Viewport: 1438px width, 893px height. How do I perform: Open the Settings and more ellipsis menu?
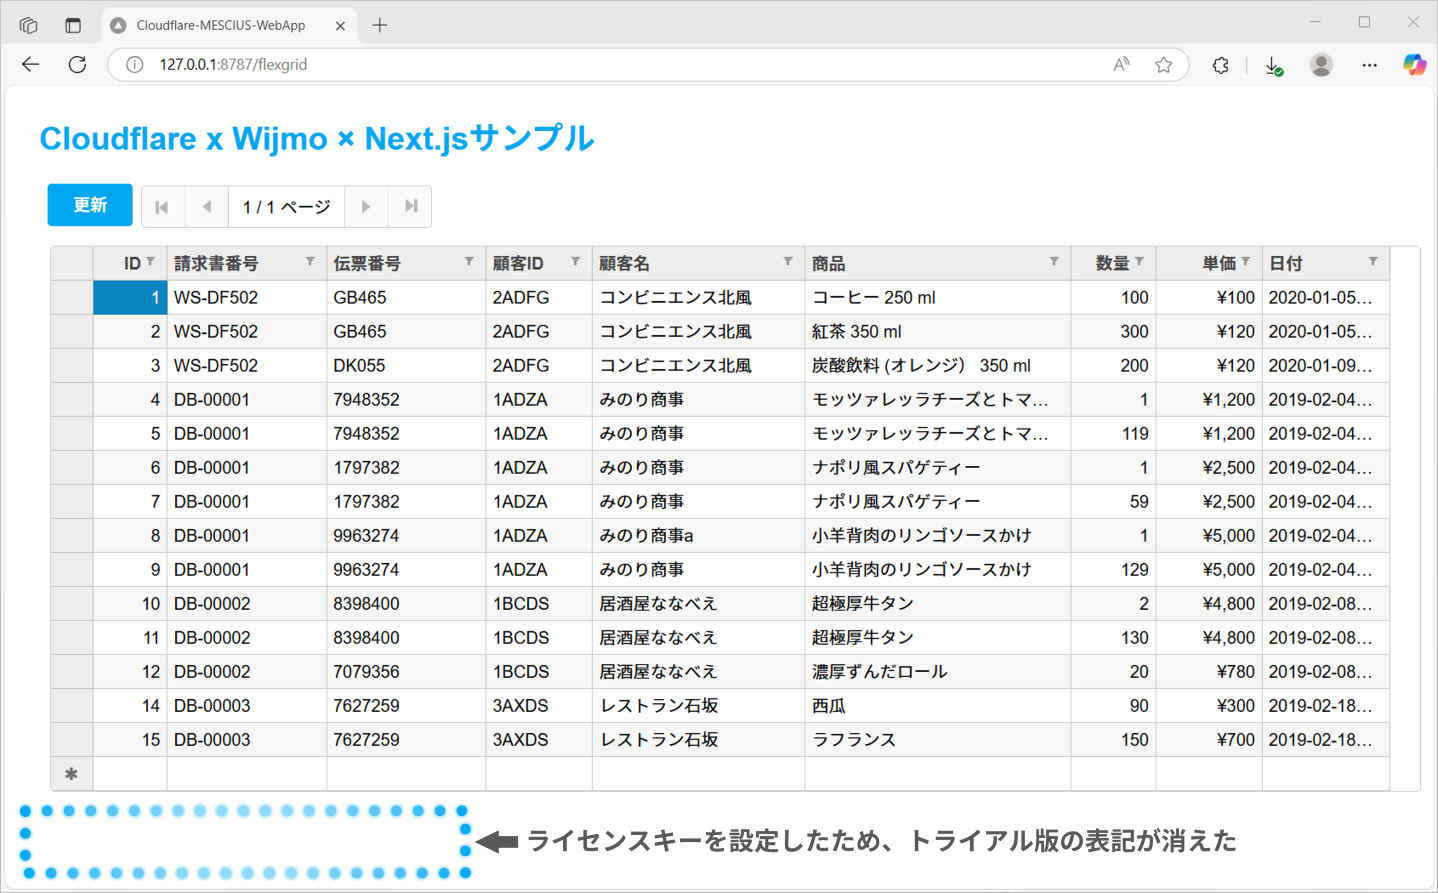pos(1369,65)
